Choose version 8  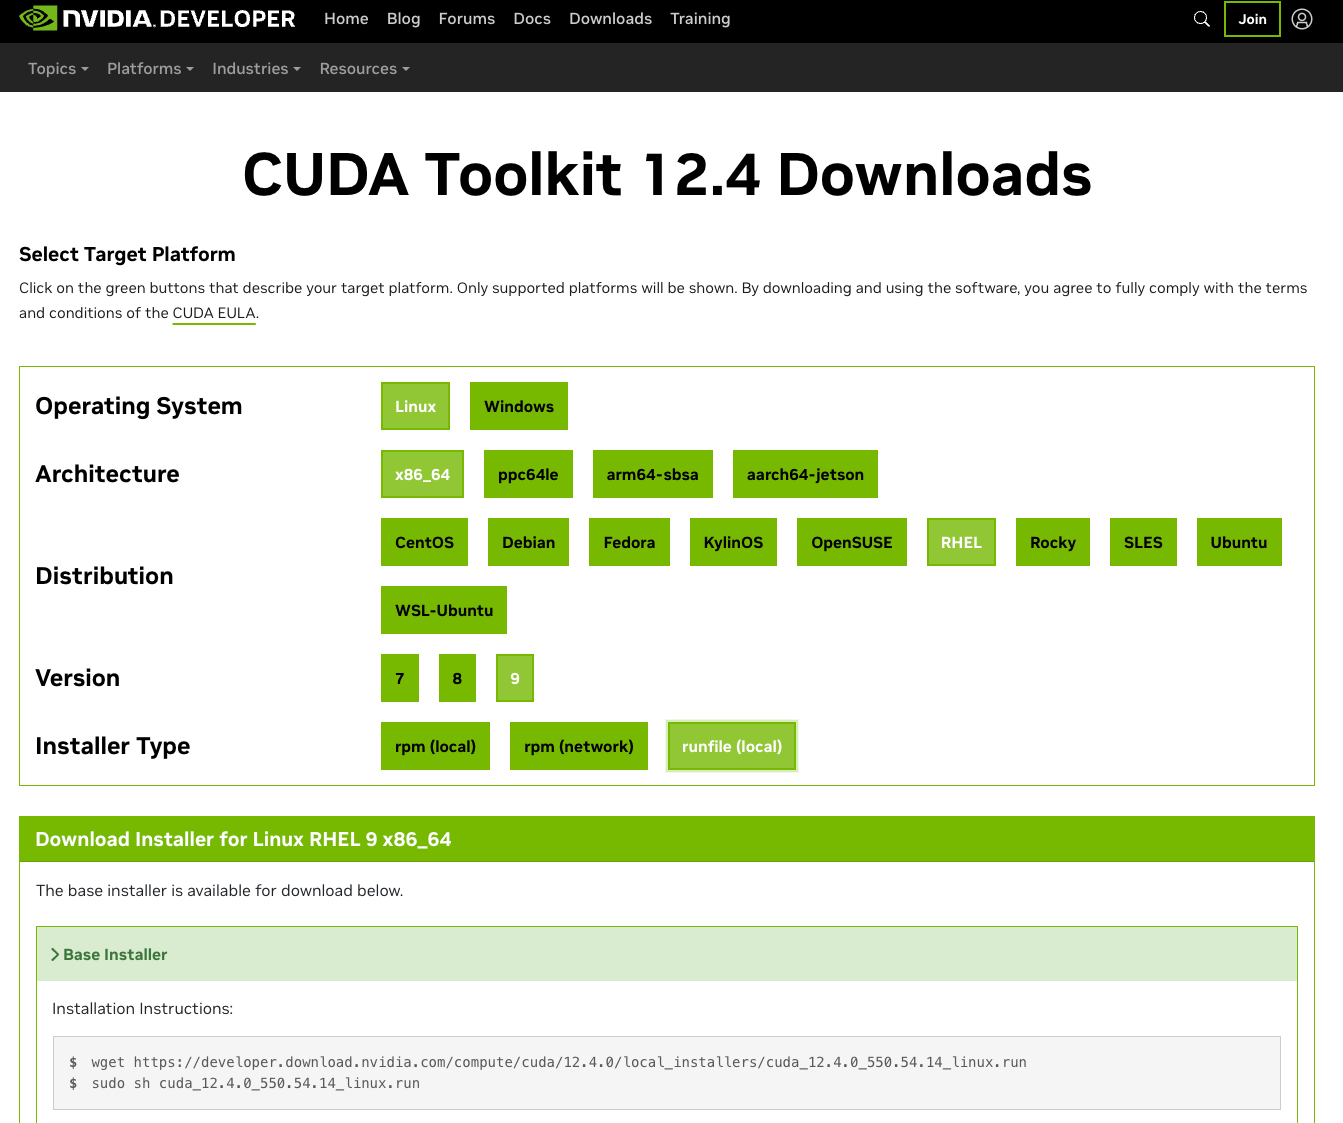click(x=457, y=678)
